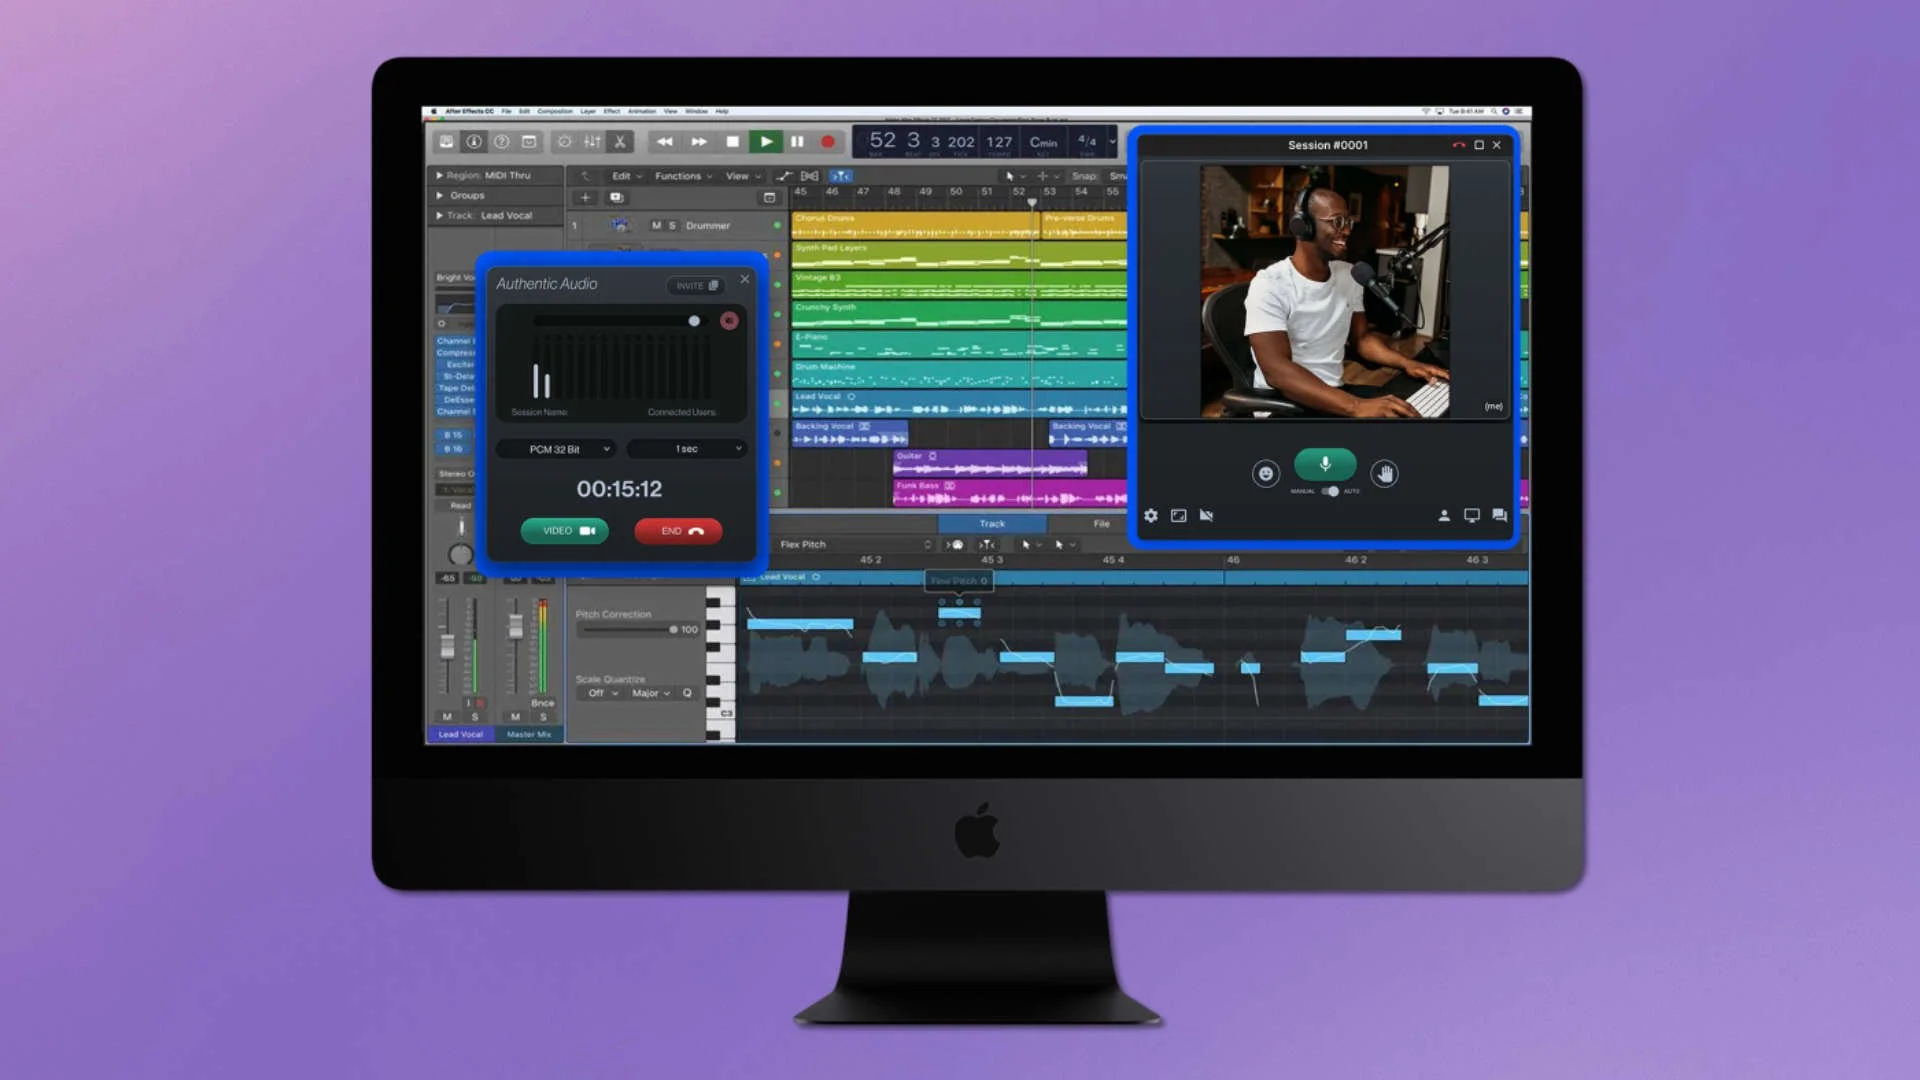Screen dimensions: 1920x1080
Task: Adjust the Pitch Correction slider
Action: (672, 629)
